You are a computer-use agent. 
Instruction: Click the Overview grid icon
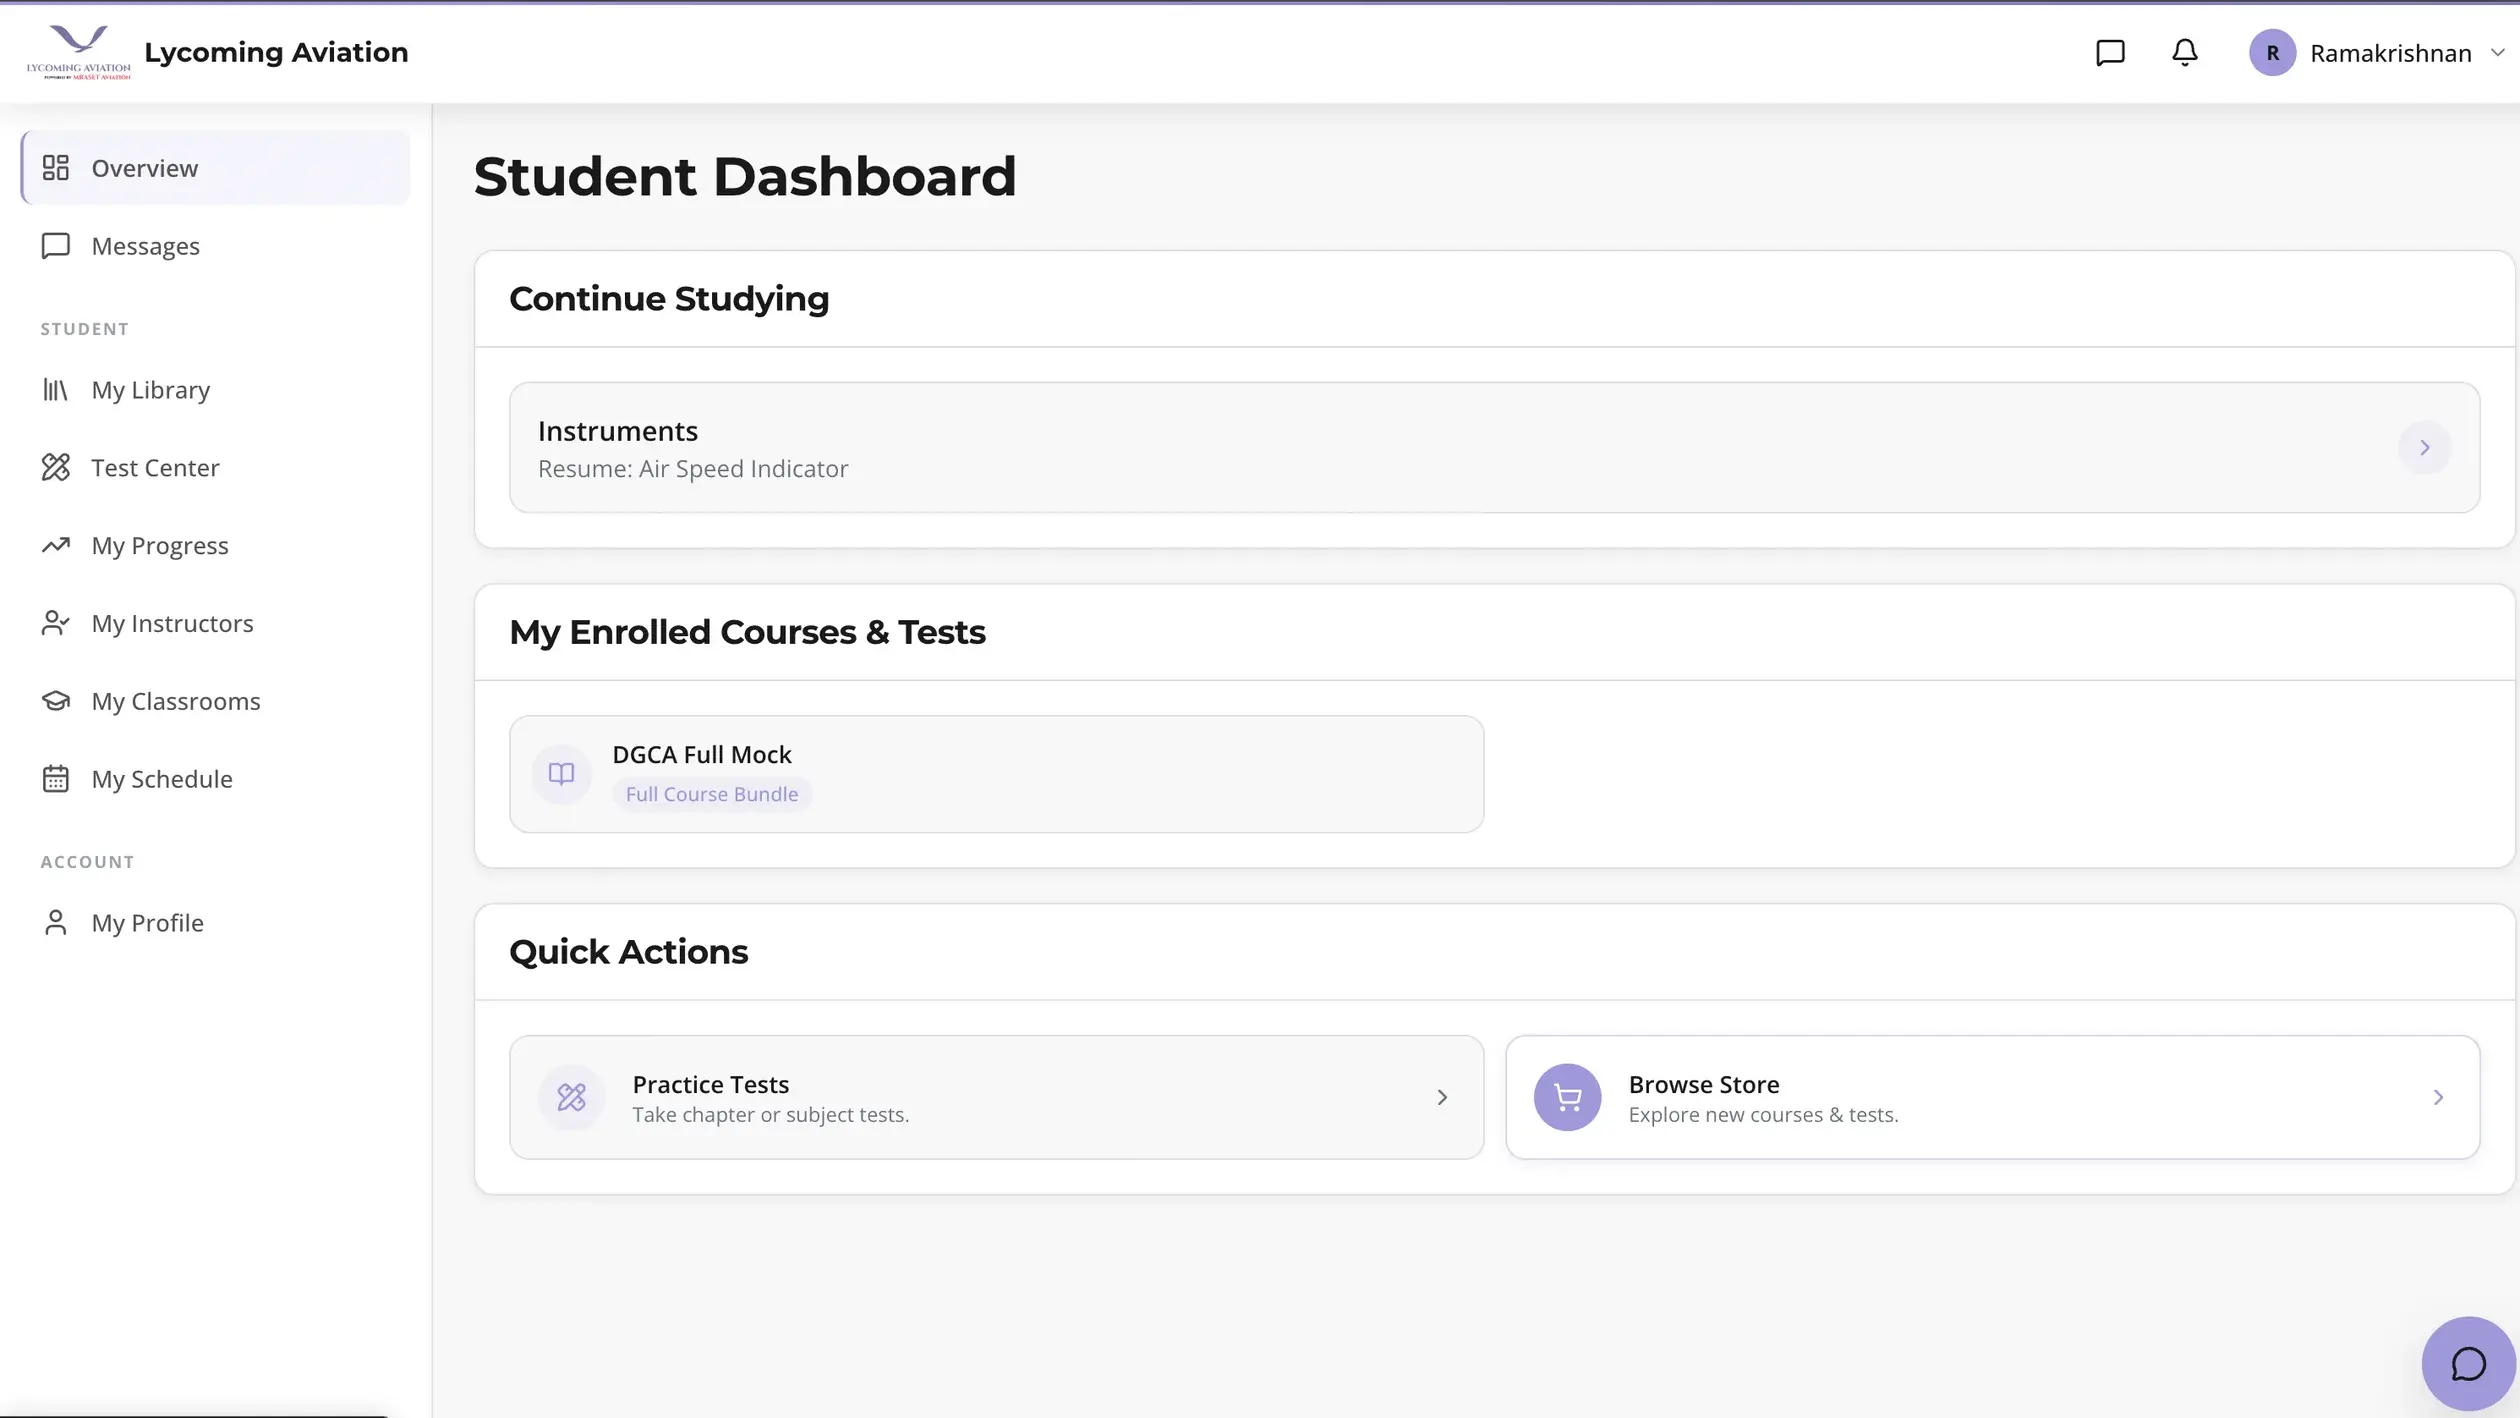56,167
